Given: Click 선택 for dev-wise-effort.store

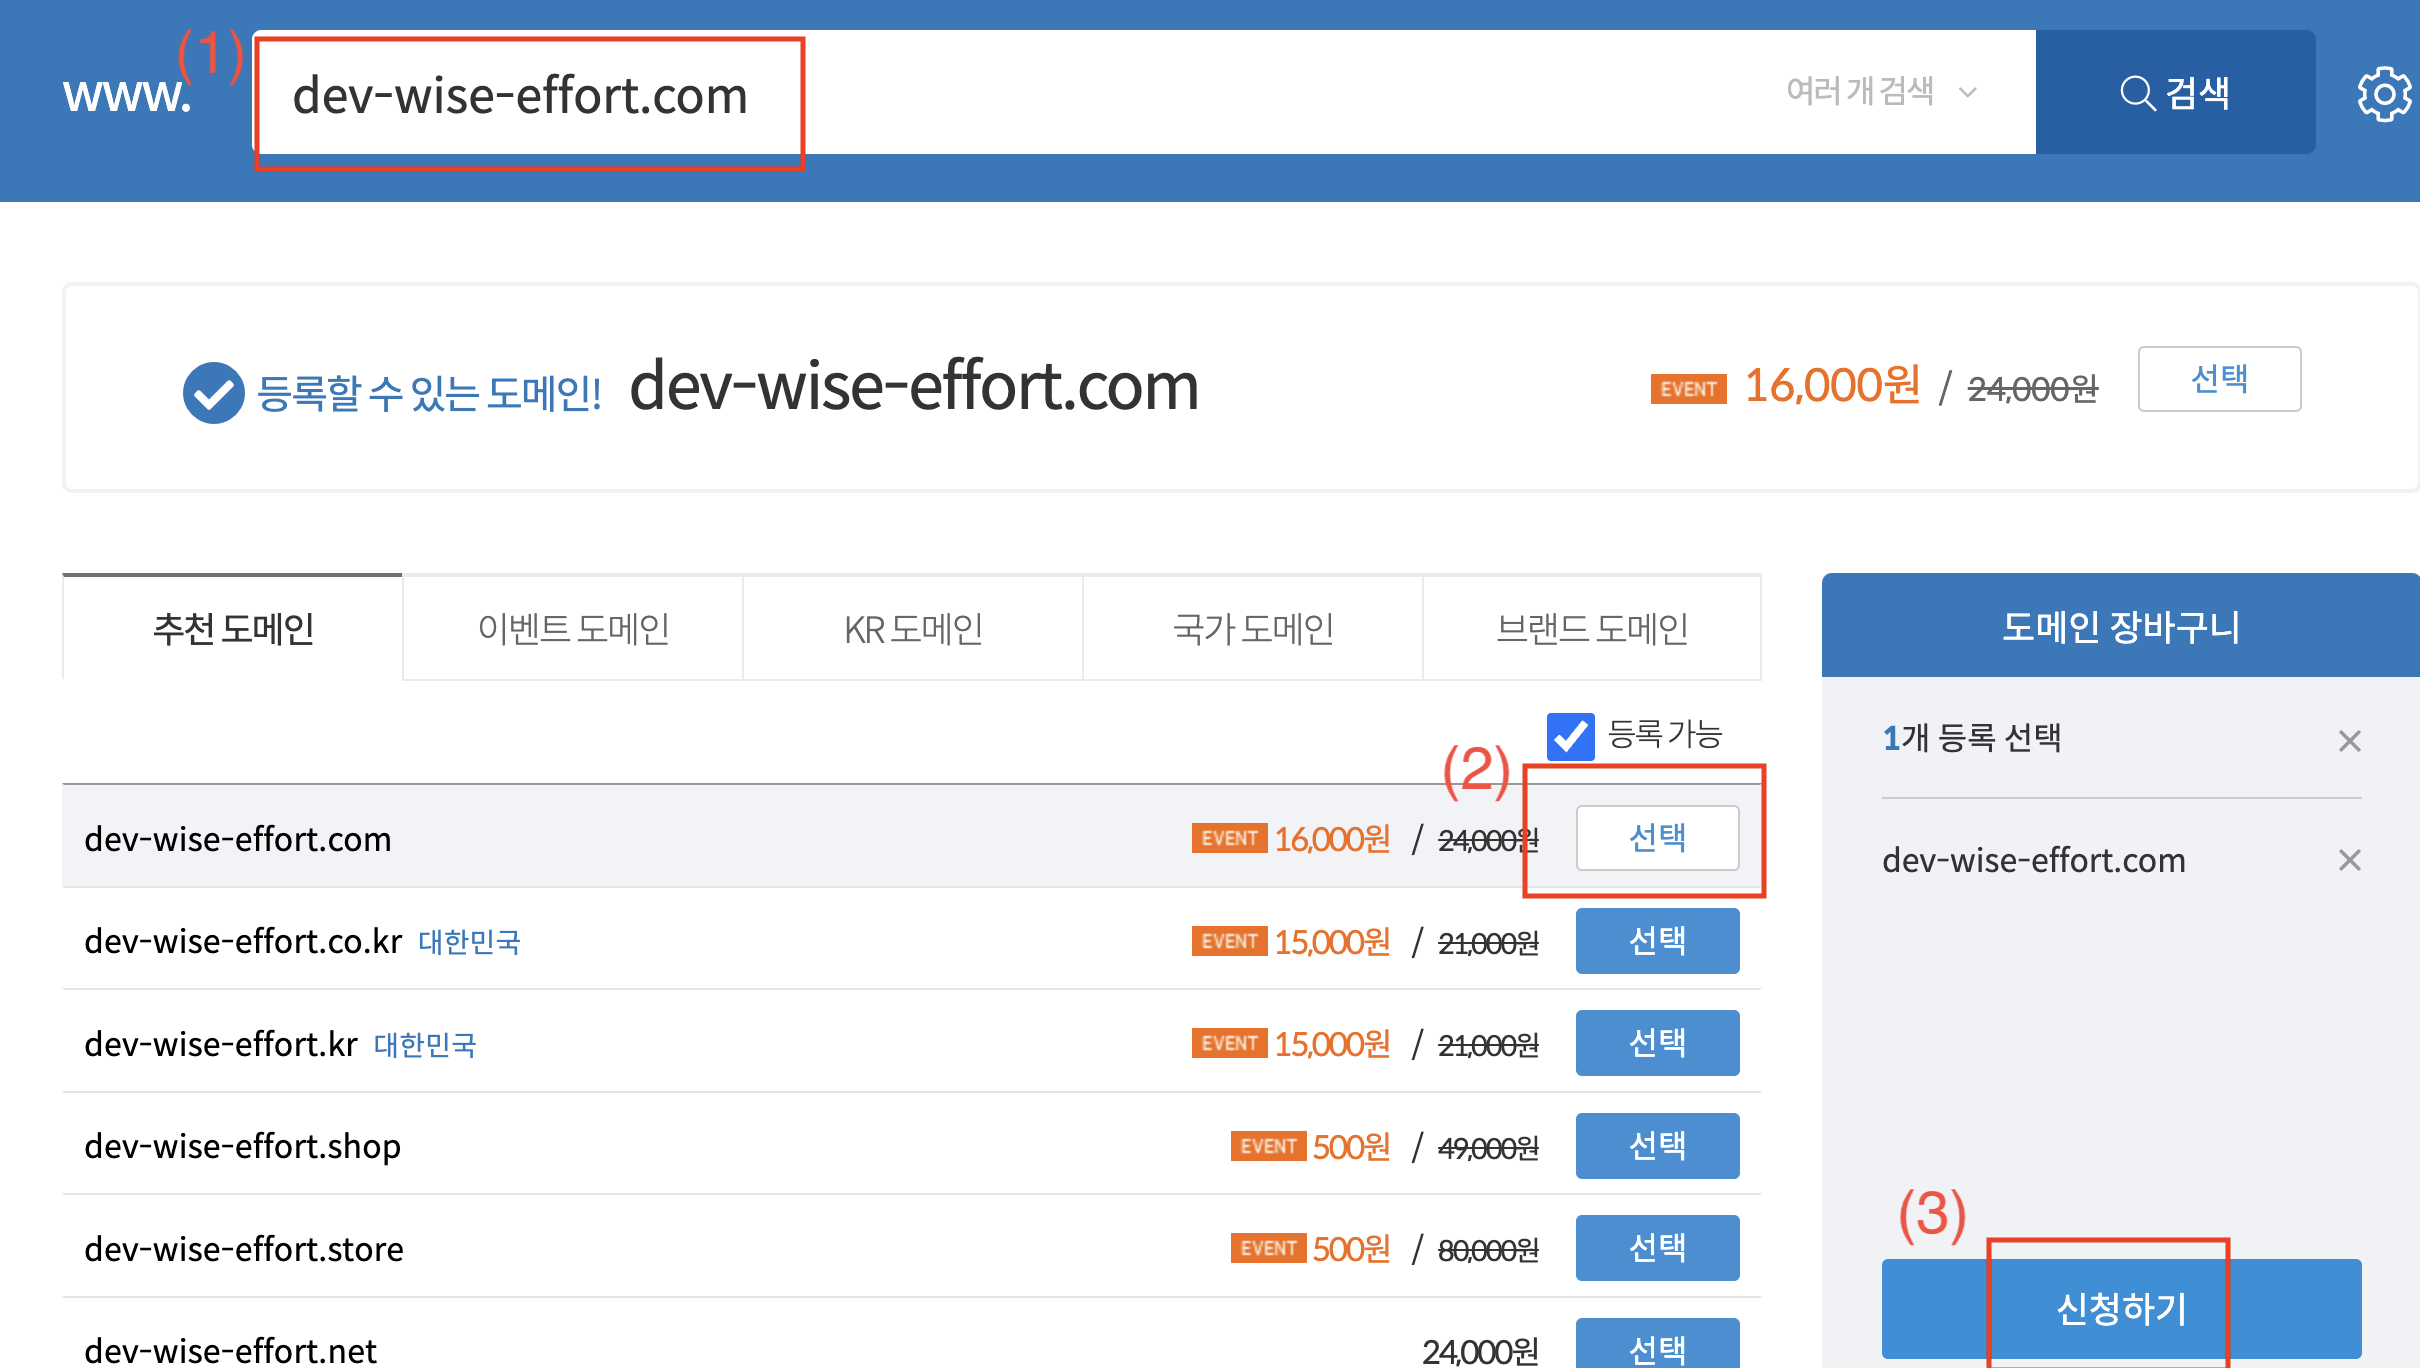Looking at the screenshot, I should [1657, 1248].
